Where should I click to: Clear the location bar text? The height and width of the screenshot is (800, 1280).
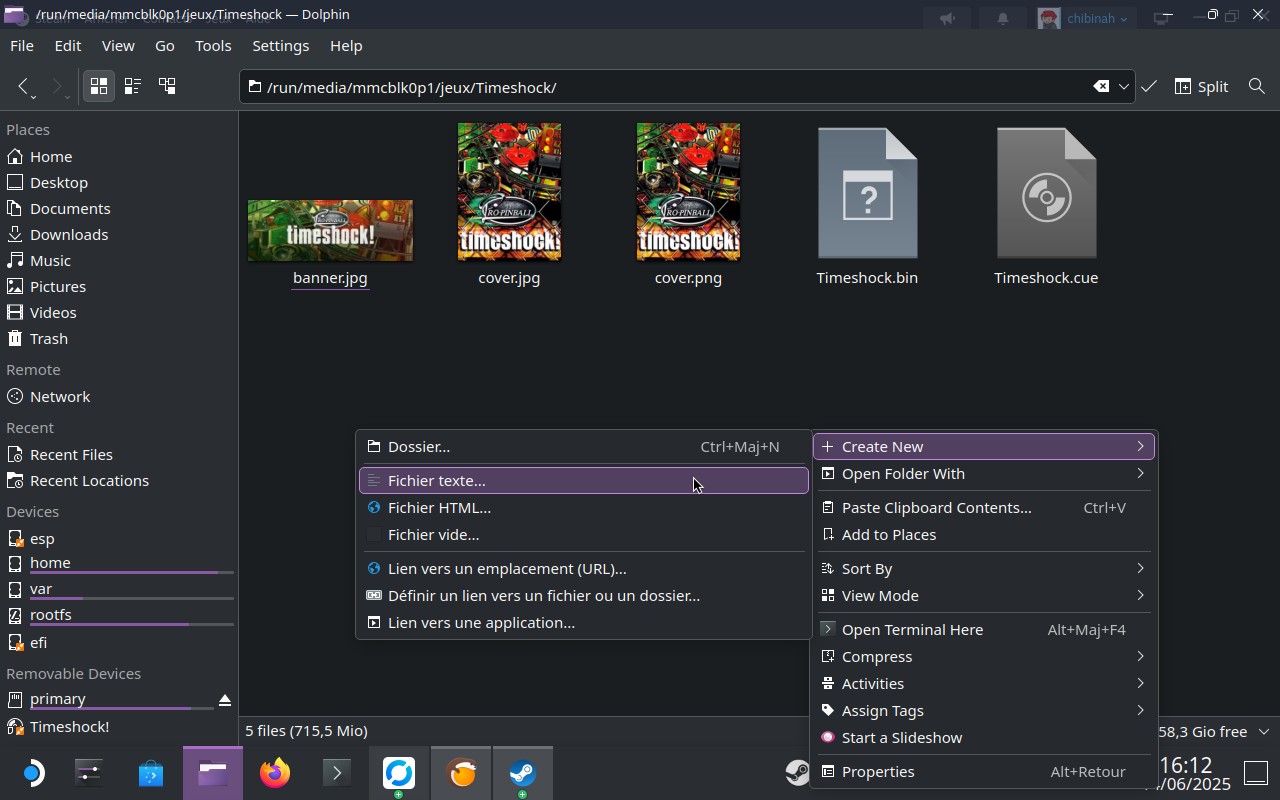1101,87
